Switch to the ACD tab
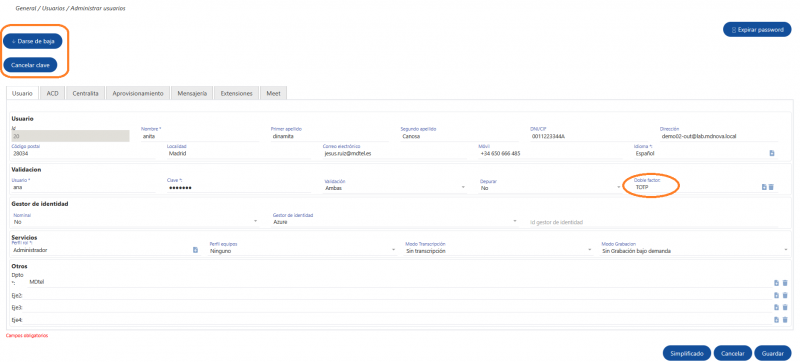The width and height of the screenshot is (800, 362). pos(53,93)
